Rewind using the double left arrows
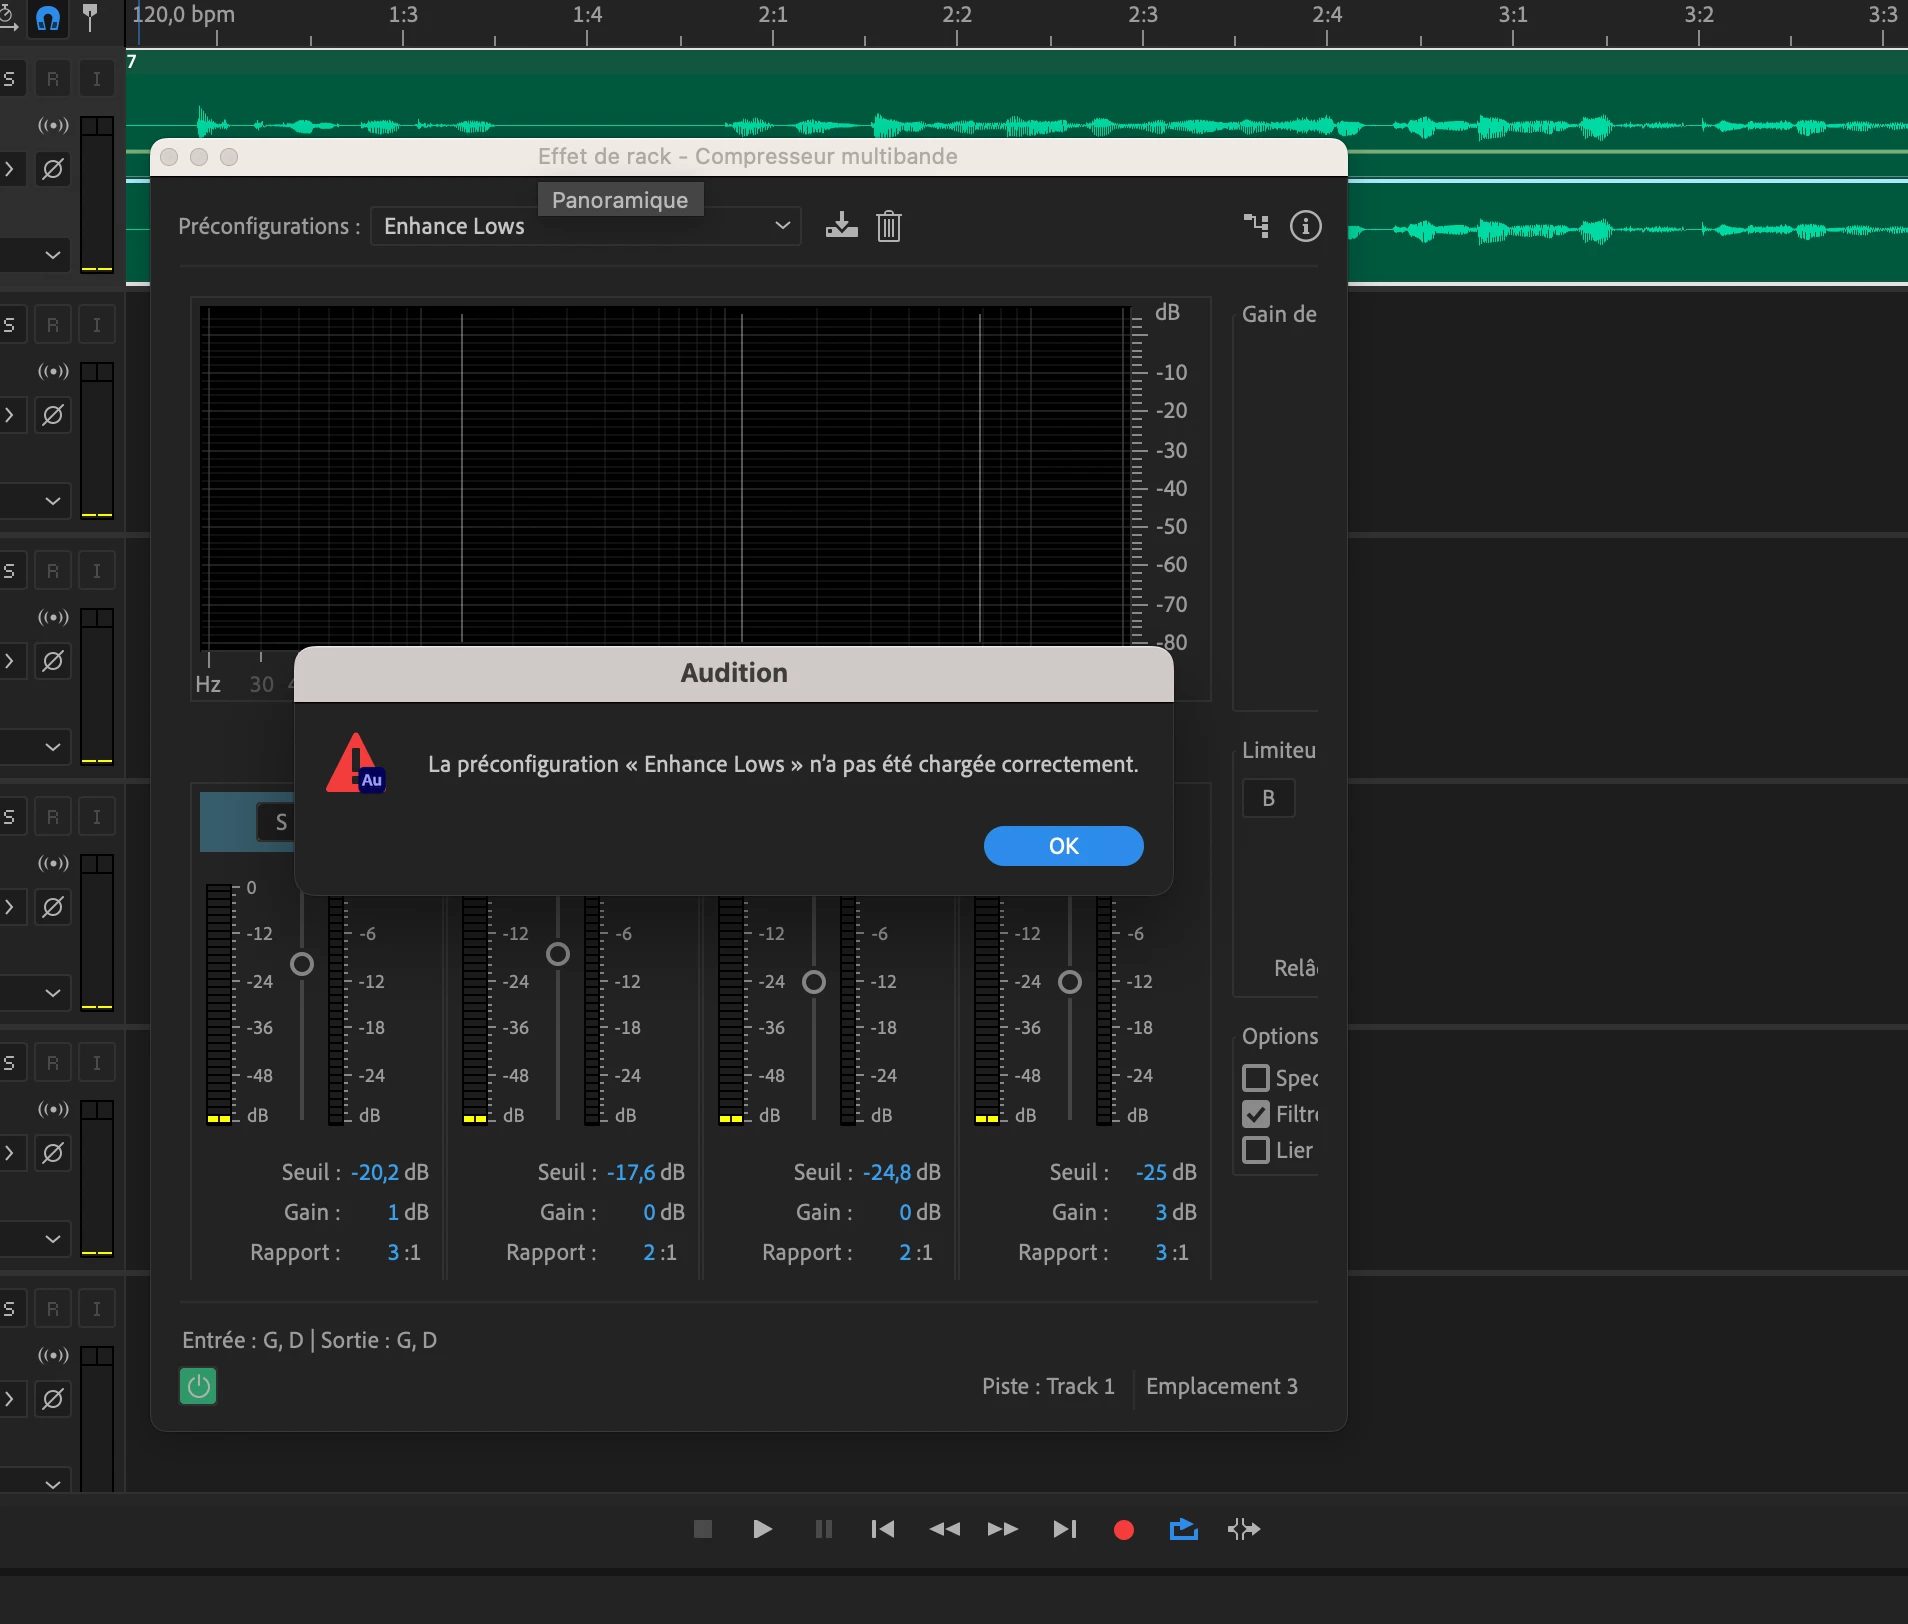The height and width of the screenshot is (1624, 1908). tap(944, 1529)
